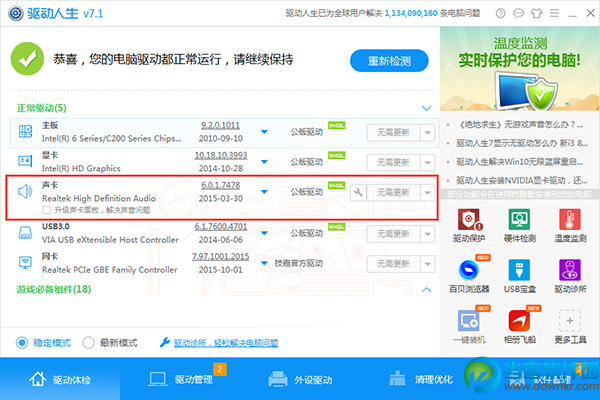Click the WHQL badge in 主板 row
The image size is (600, 400).
pyautogui.click(x=336, y=126)
